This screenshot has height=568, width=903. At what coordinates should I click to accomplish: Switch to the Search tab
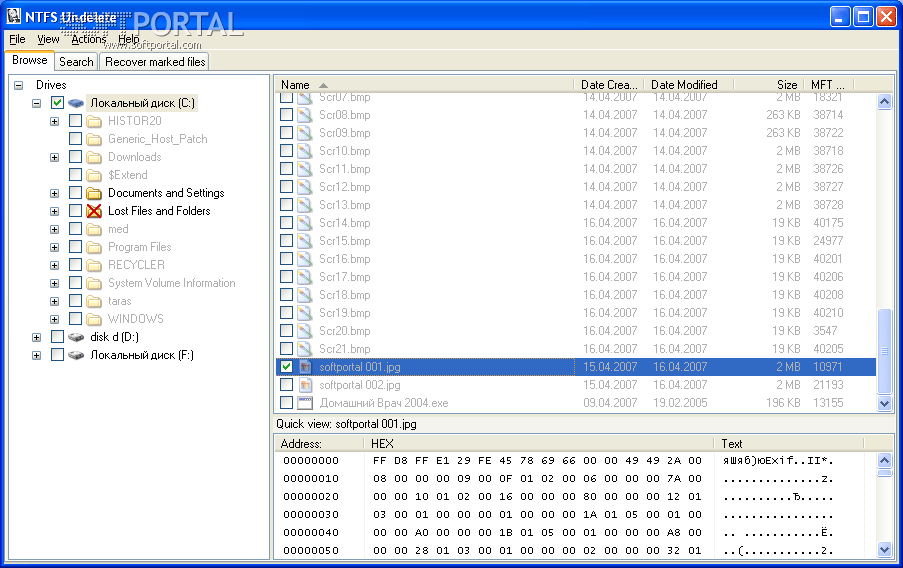click(76, 62)
